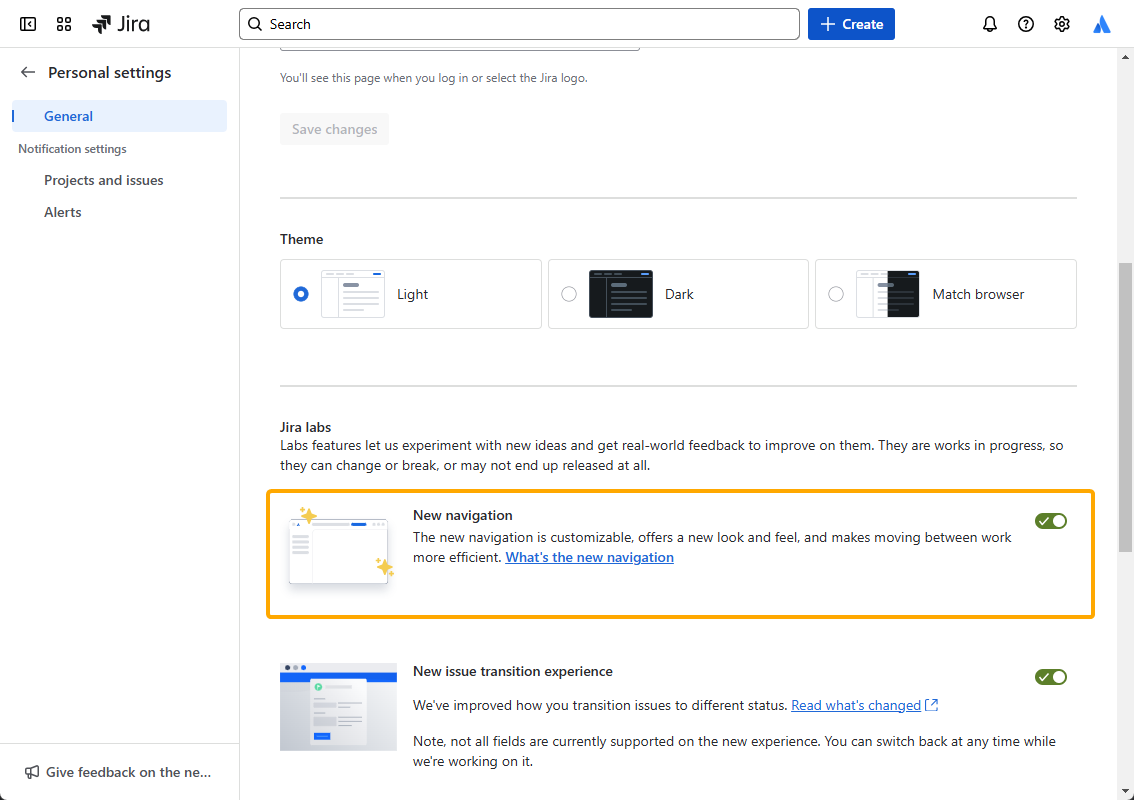Click the Read what's changed link
Viewport: 1134px width, 800px height.
point(855,704)
